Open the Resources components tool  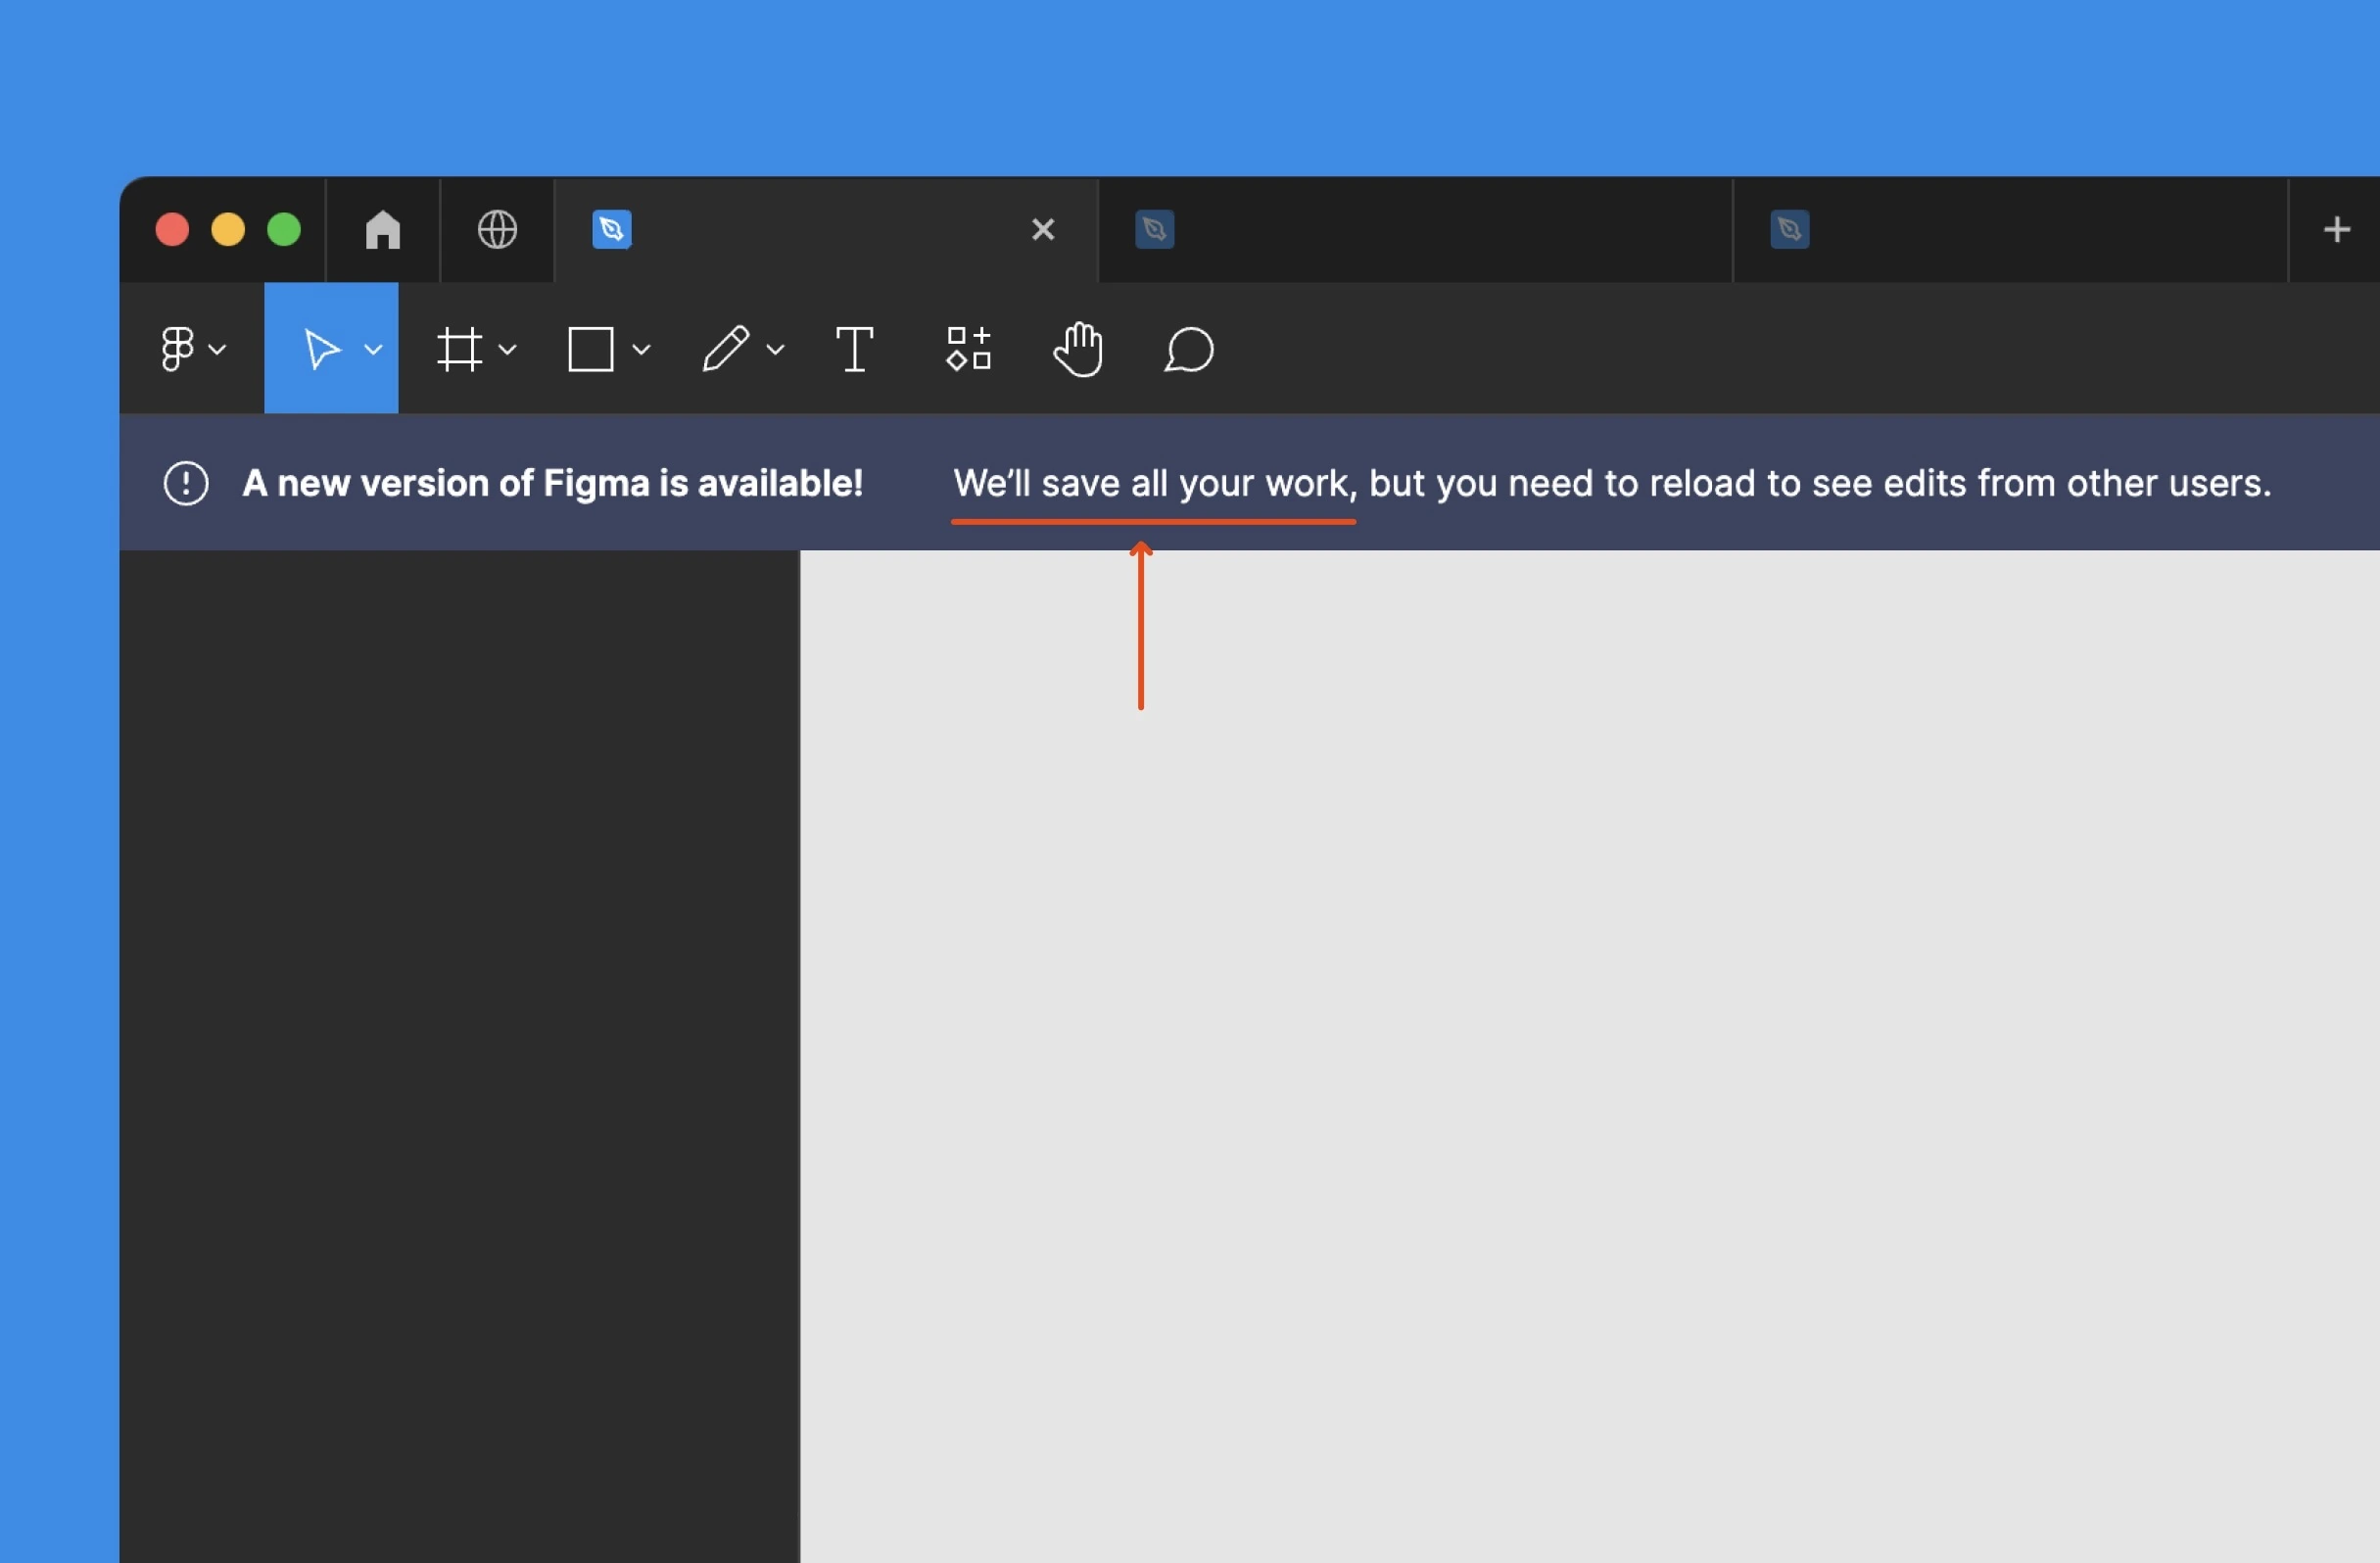(968, 349)
